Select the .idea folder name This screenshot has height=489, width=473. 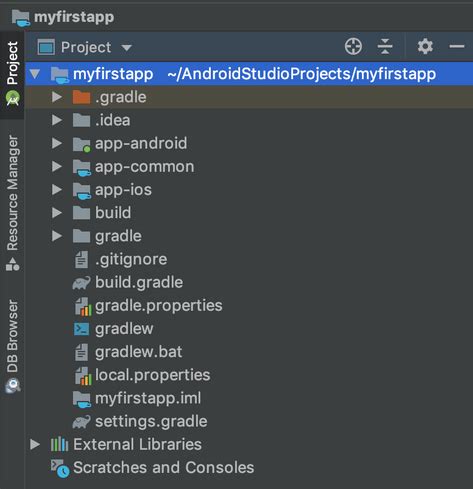click(x=113, y=120)
